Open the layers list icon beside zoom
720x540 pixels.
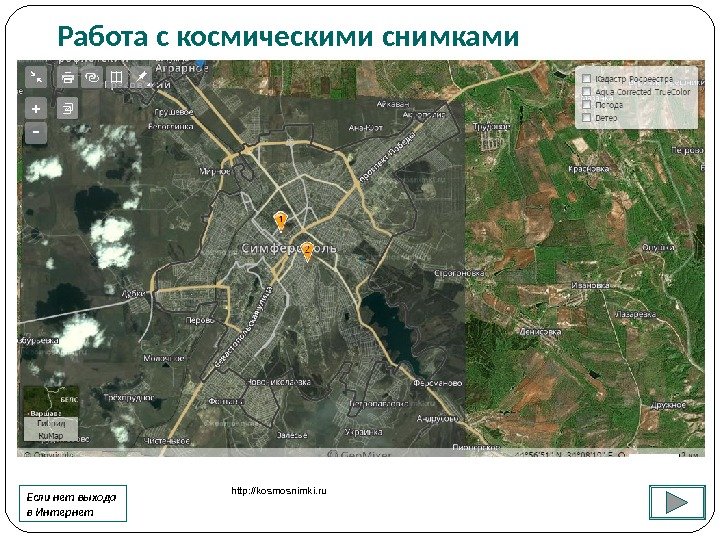tap(68, 109)
